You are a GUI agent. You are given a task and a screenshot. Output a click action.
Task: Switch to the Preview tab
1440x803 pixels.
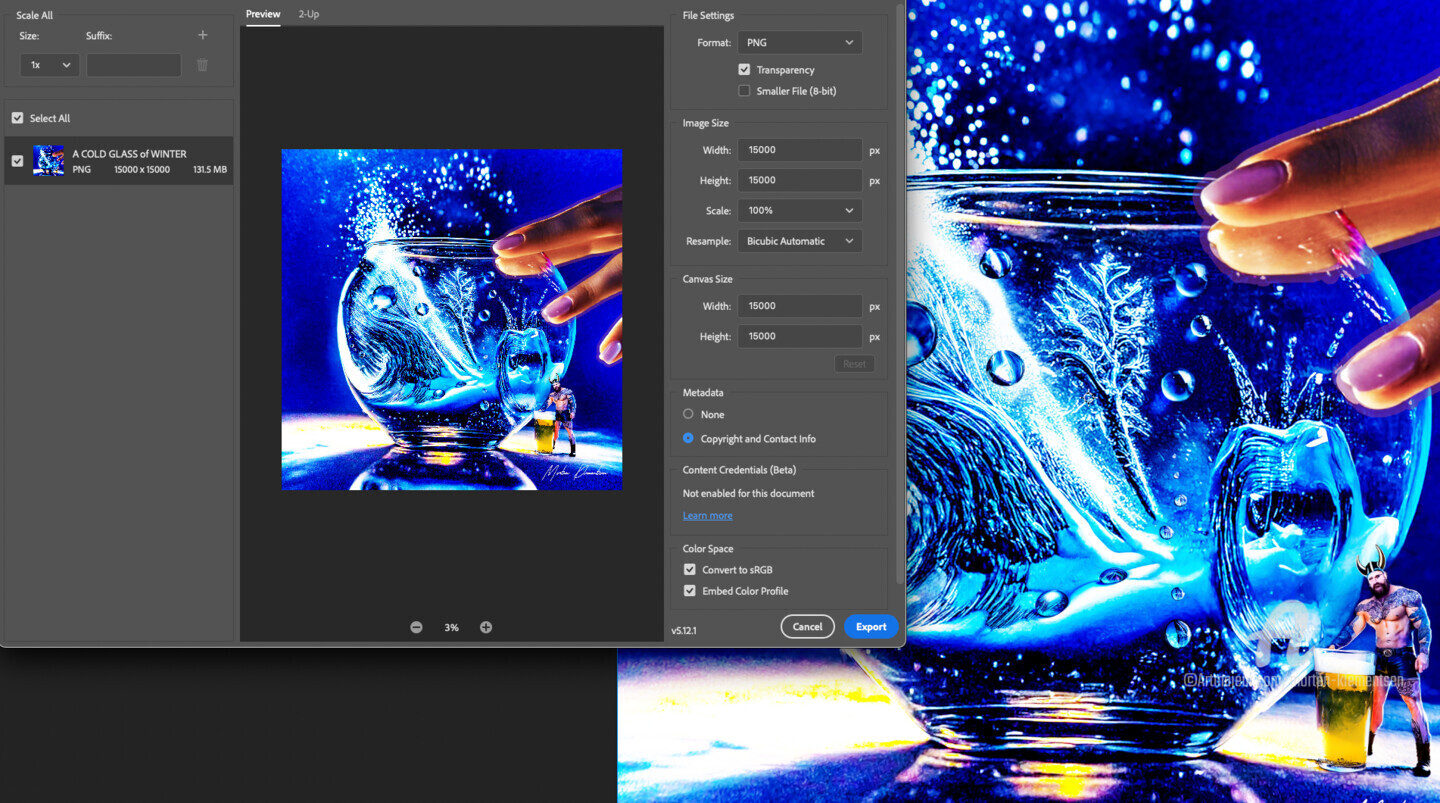coord(263,14)
